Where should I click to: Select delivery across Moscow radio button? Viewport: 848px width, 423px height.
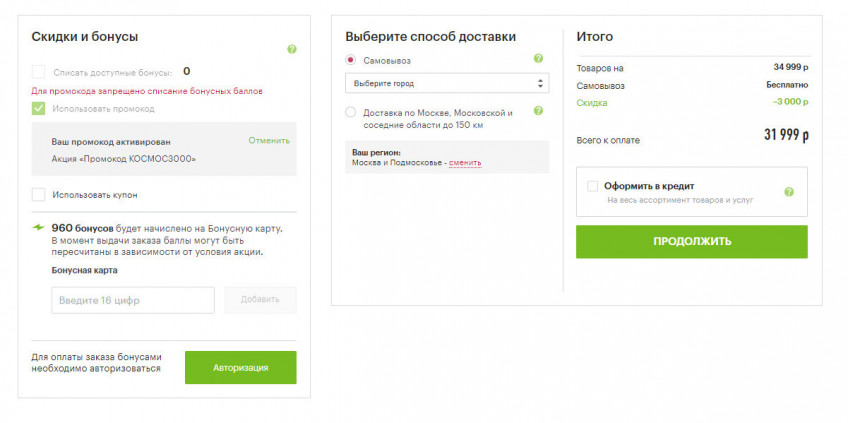point(350,112)
